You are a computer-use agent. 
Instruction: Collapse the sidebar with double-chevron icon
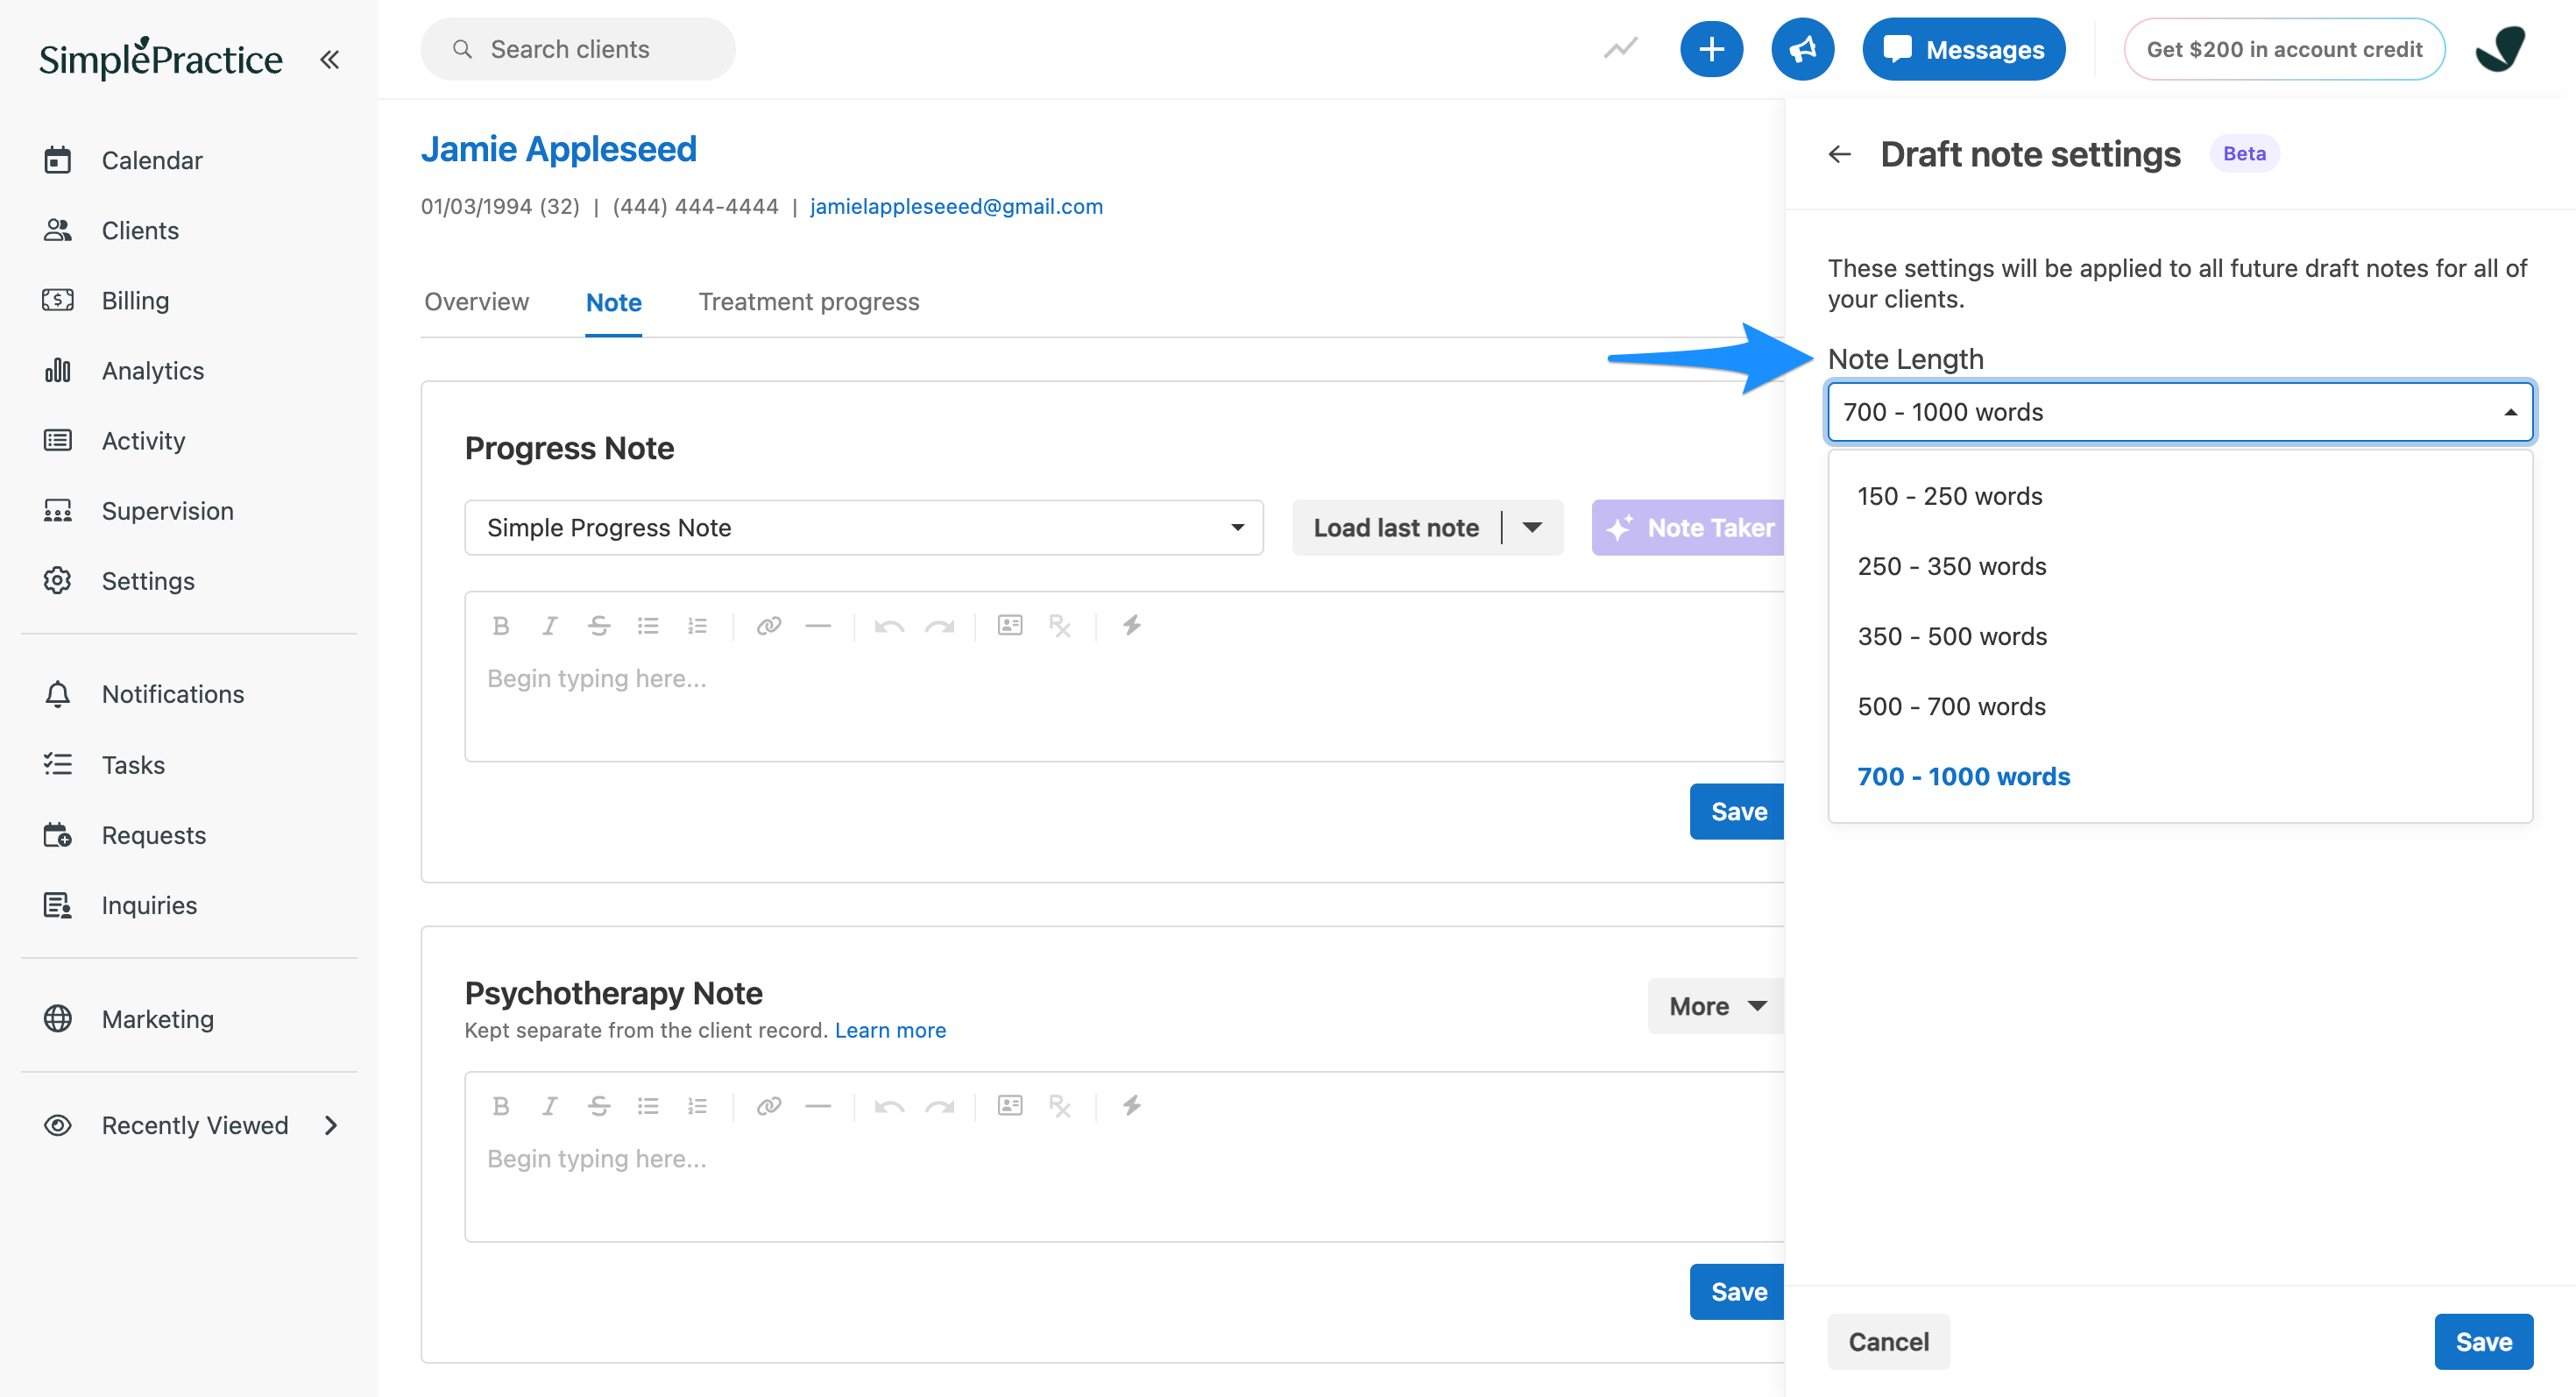click(329, 60)
